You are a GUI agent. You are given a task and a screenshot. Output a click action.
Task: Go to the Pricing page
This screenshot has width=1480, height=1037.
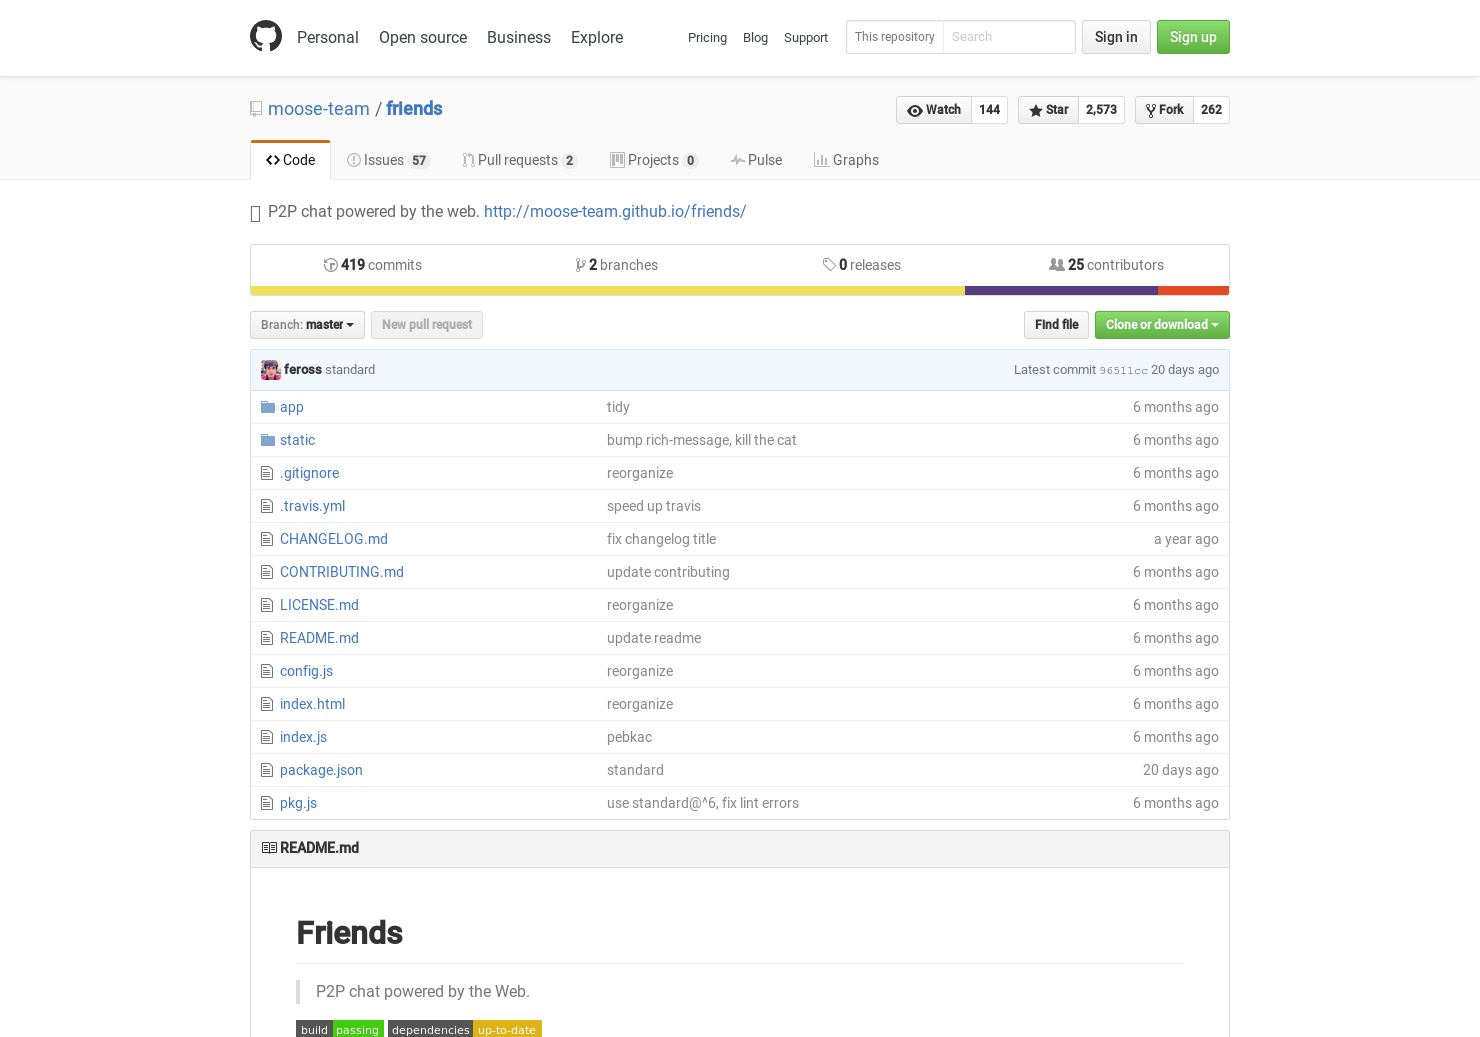click(707, 38)
